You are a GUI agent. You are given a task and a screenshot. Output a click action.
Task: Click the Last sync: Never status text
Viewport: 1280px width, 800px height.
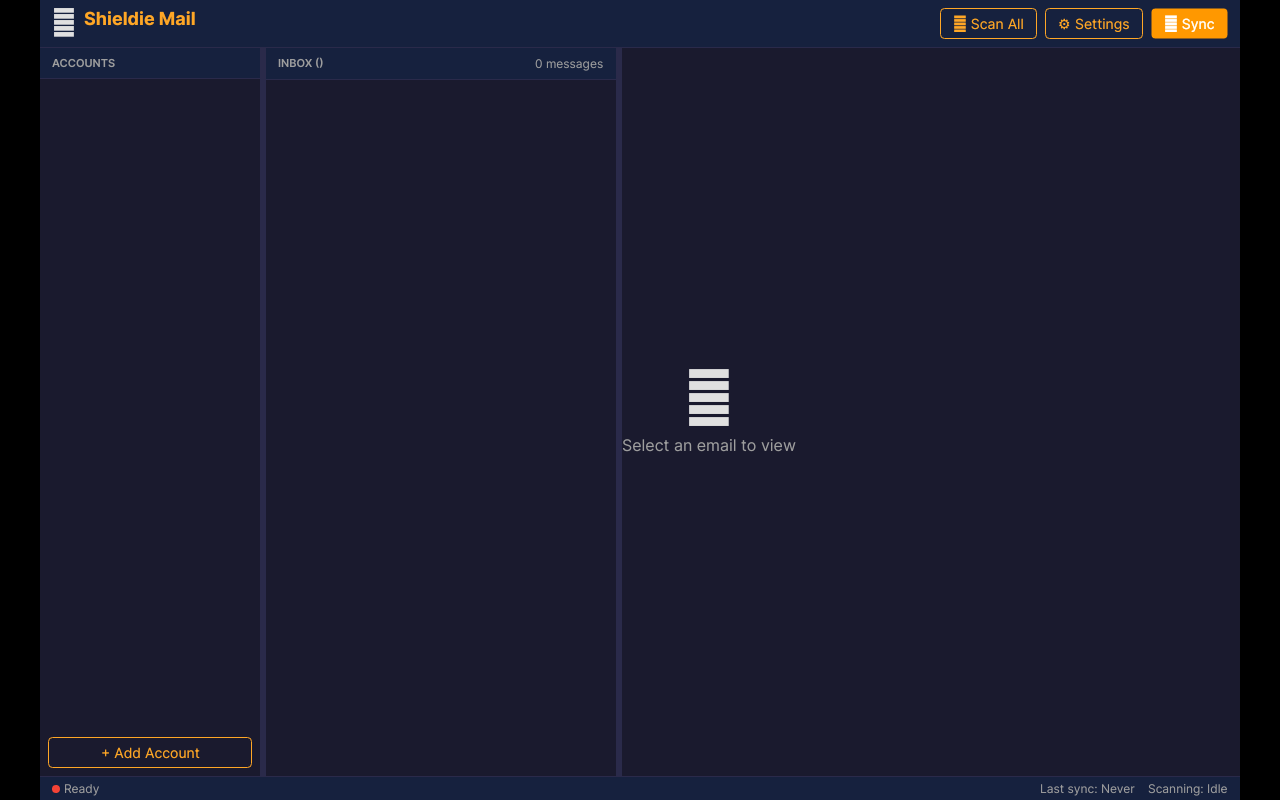click(1087, 789)
